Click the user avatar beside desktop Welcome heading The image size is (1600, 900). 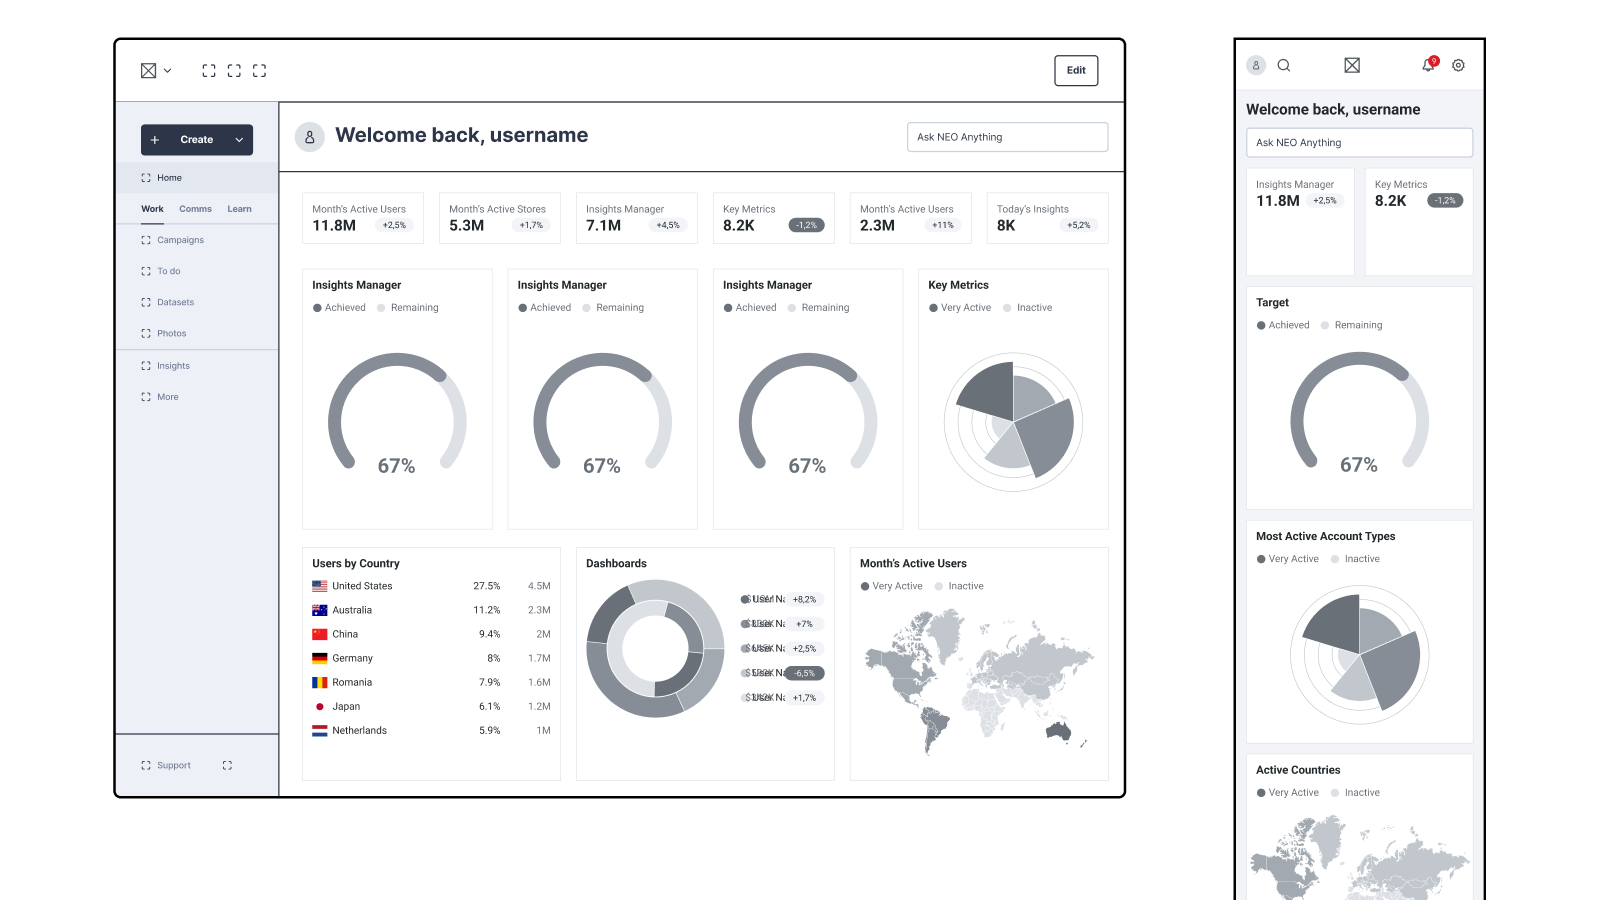pyautogui.click(x=310, y=137)
